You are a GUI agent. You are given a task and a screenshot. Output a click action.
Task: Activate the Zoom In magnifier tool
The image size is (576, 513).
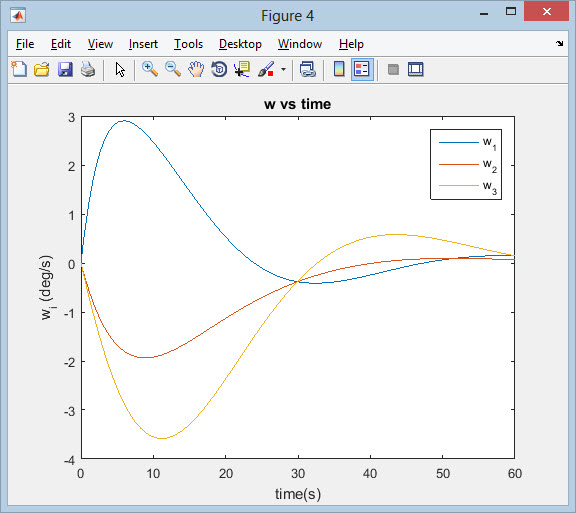click(x=150, y=69)
